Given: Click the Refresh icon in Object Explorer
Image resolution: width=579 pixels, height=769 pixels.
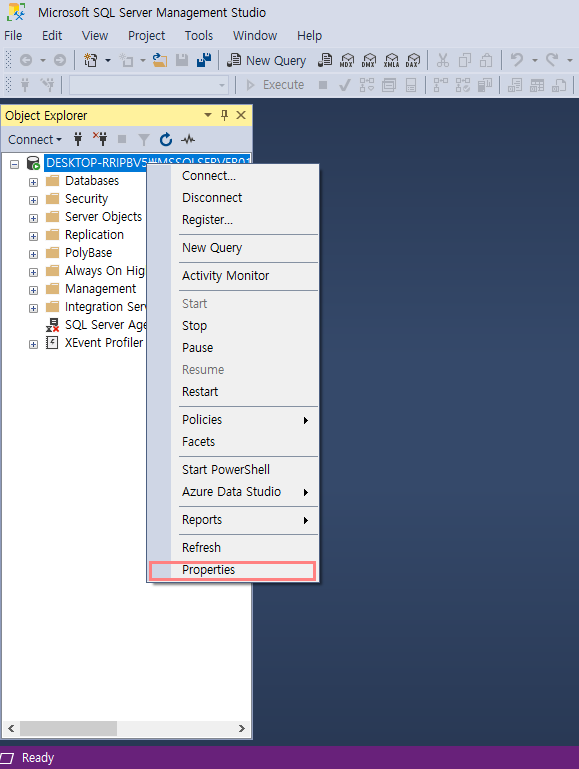Looking at the screenshot, I should tap(166, 140).
